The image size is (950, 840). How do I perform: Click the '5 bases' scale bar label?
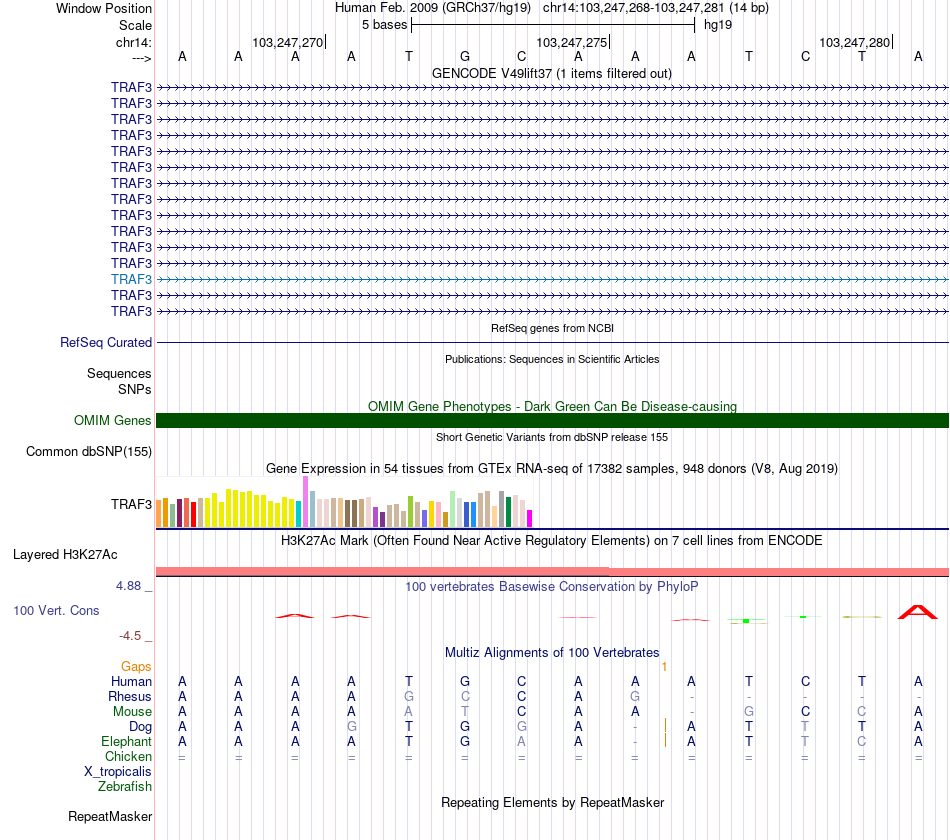[385, 25]
